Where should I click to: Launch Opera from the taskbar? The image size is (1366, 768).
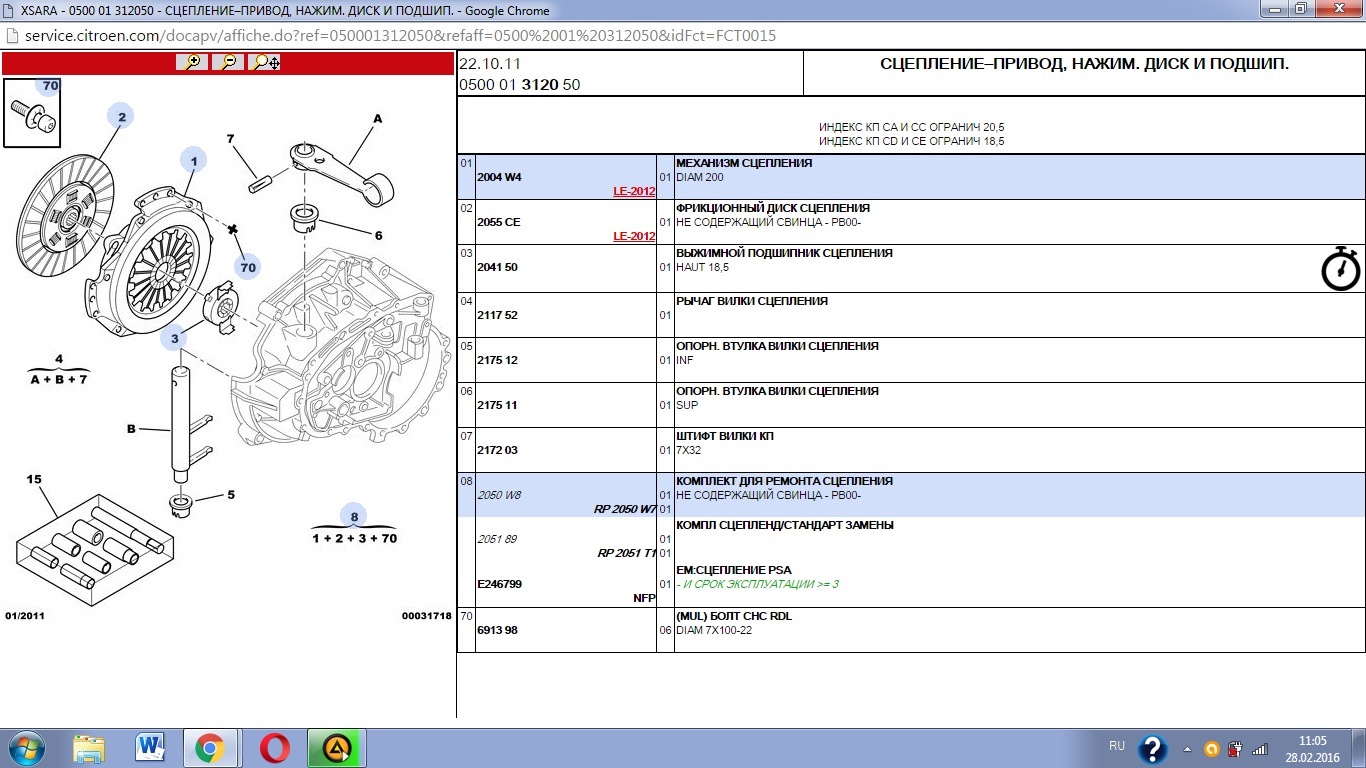tap(274, 748)
